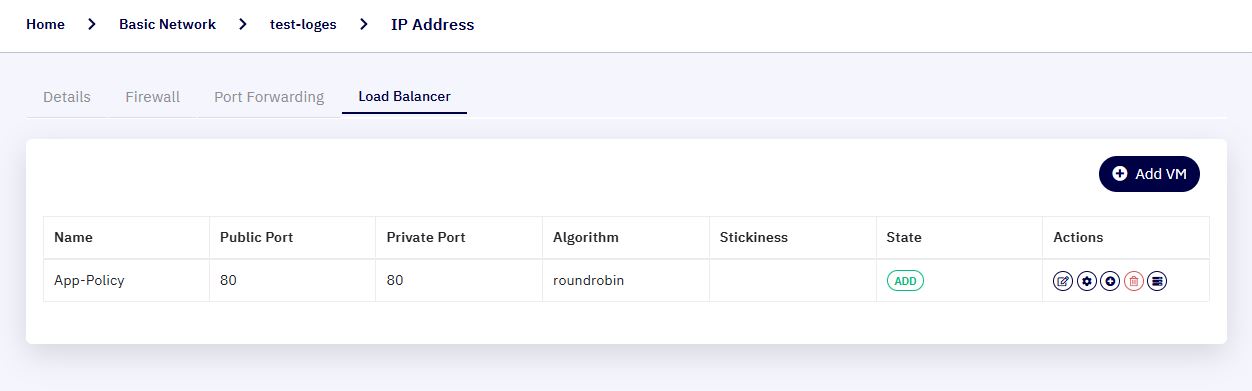Click the plus icon inside Add VM button
Image resolution: width=1252 pixels, height=391 pixels.
click(x=1120, y=174)
